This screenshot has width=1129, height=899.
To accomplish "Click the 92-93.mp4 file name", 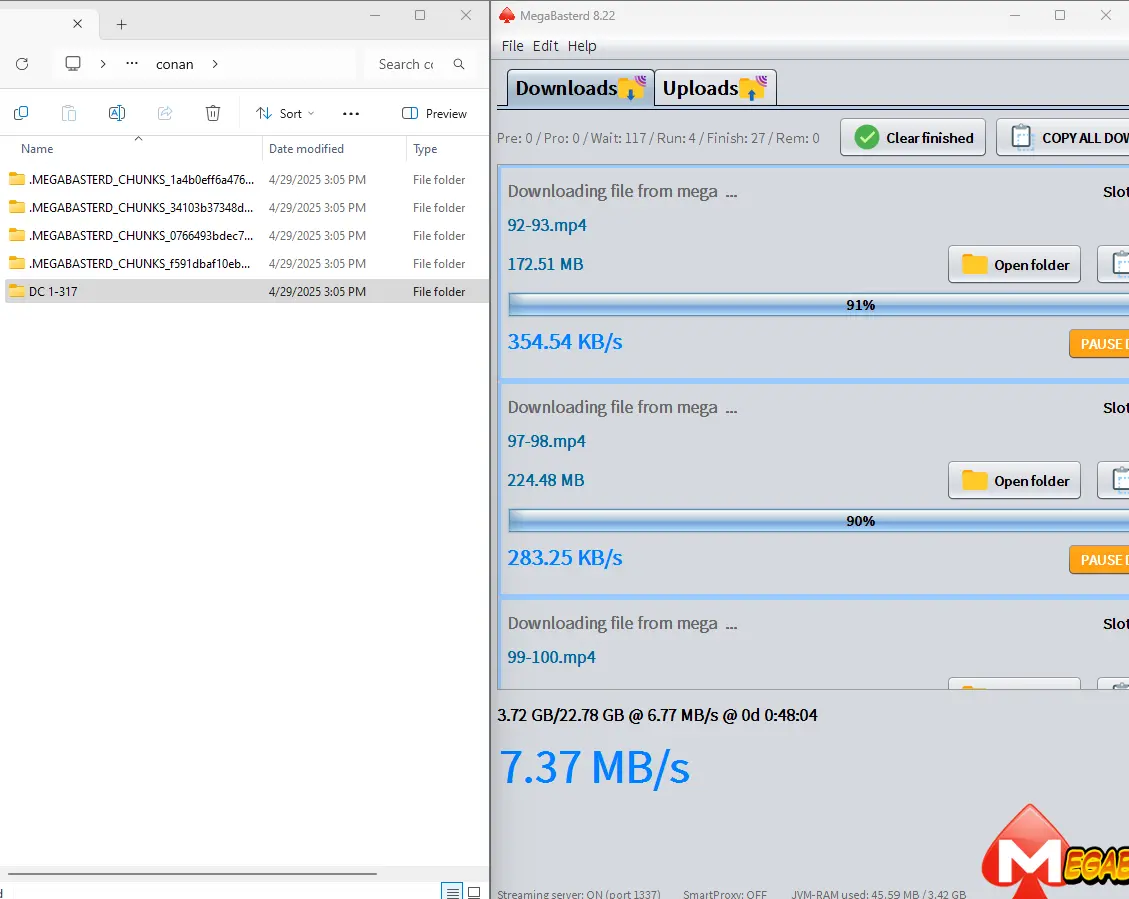I will click(x=547, y=225).
